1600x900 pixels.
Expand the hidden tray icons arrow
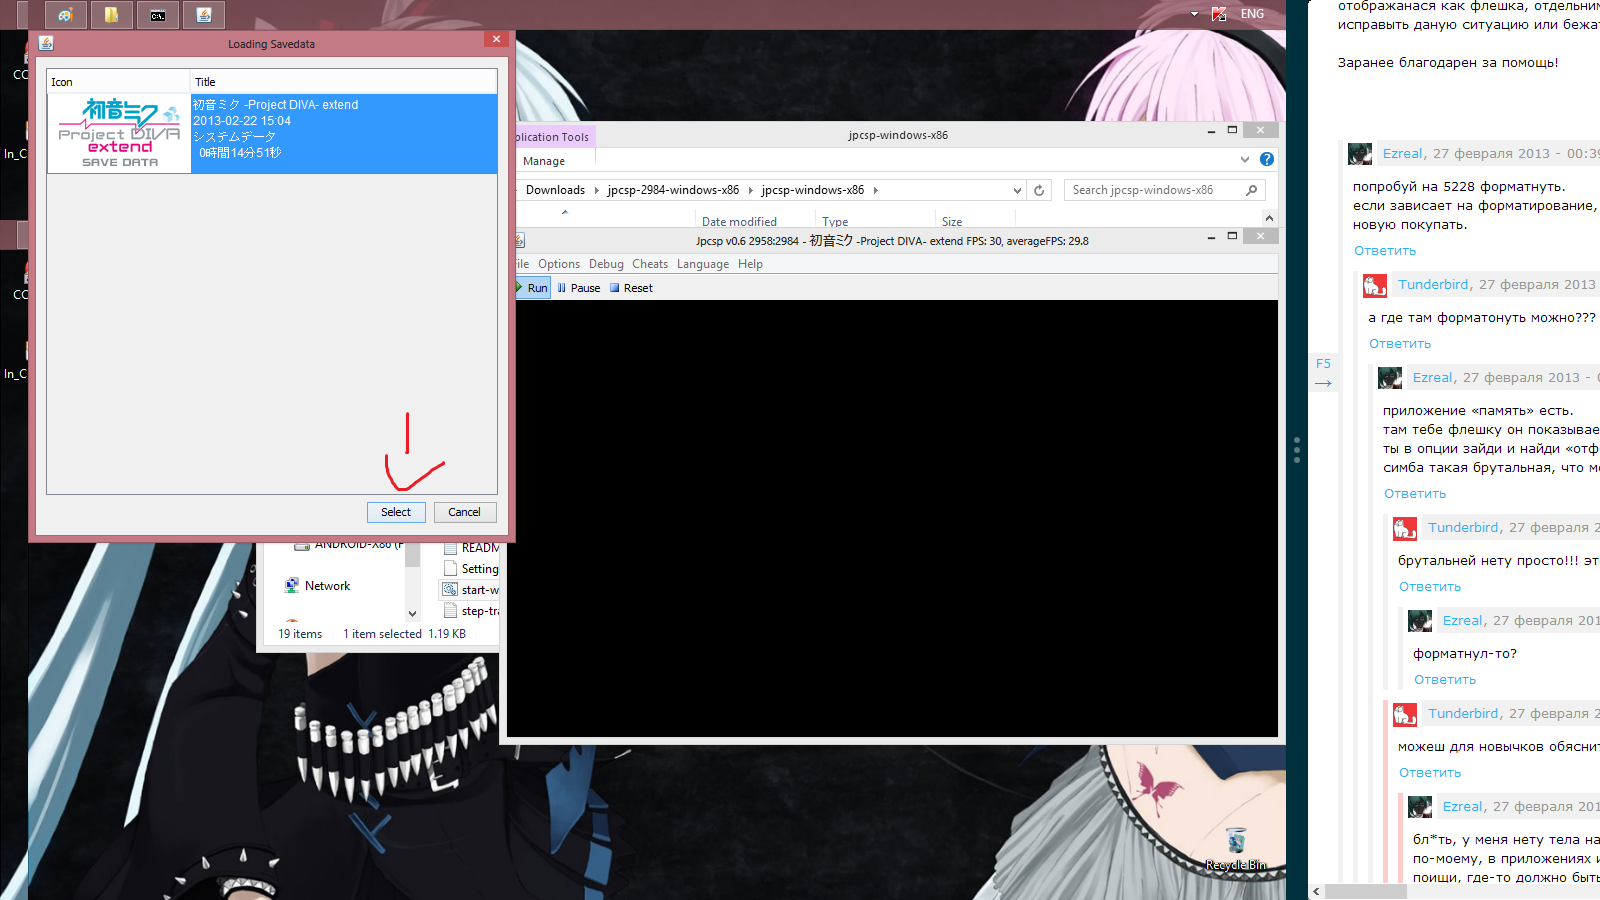1194,14
